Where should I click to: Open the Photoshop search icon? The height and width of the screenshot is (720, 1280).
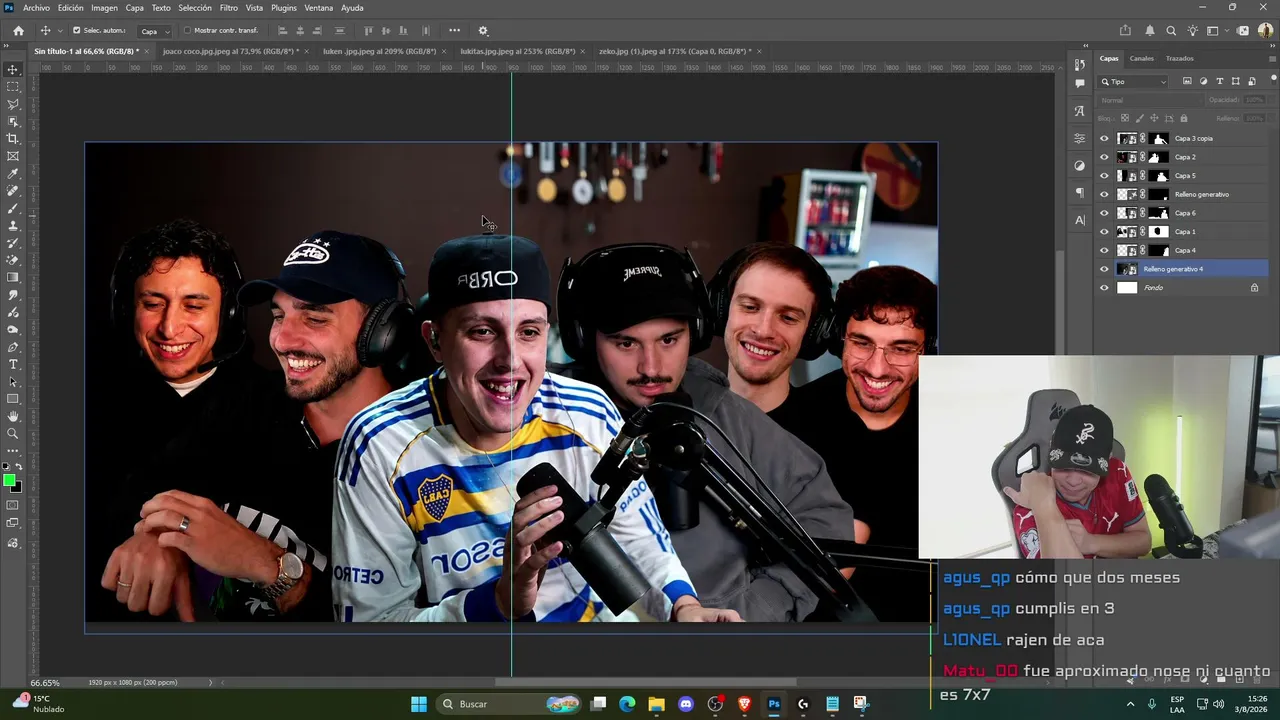point(1171,31)
